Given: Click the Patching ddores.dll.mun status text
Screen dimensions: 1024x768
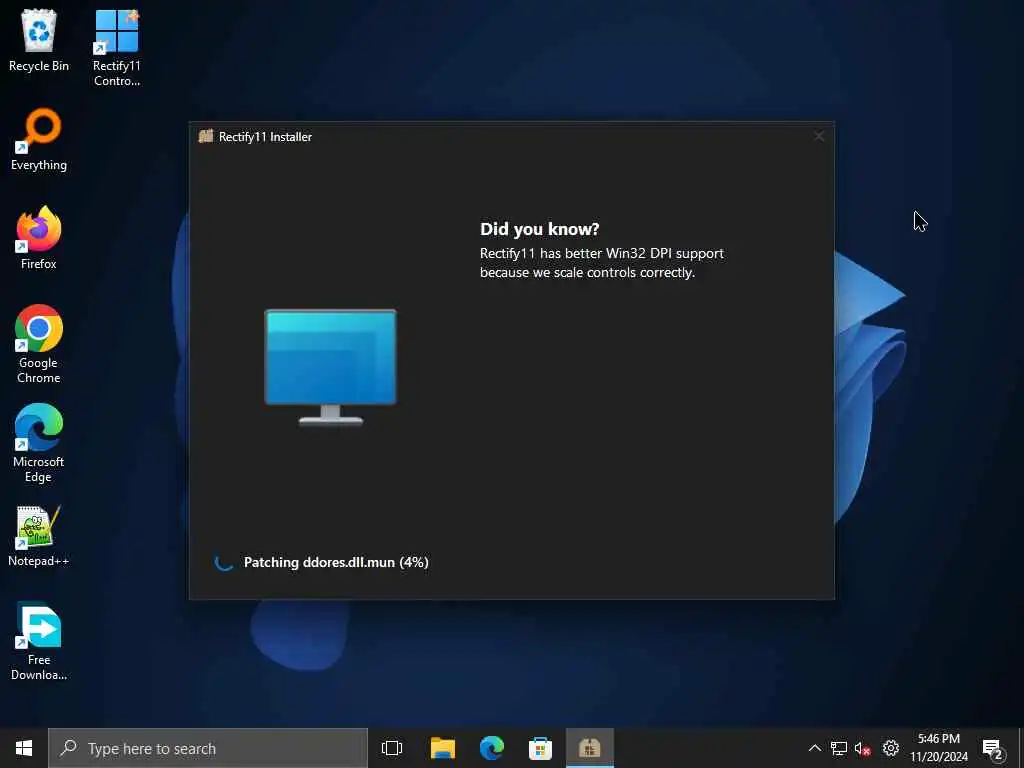Looking at the screenshot, I should pyautogui.click(x=336, y=562).
